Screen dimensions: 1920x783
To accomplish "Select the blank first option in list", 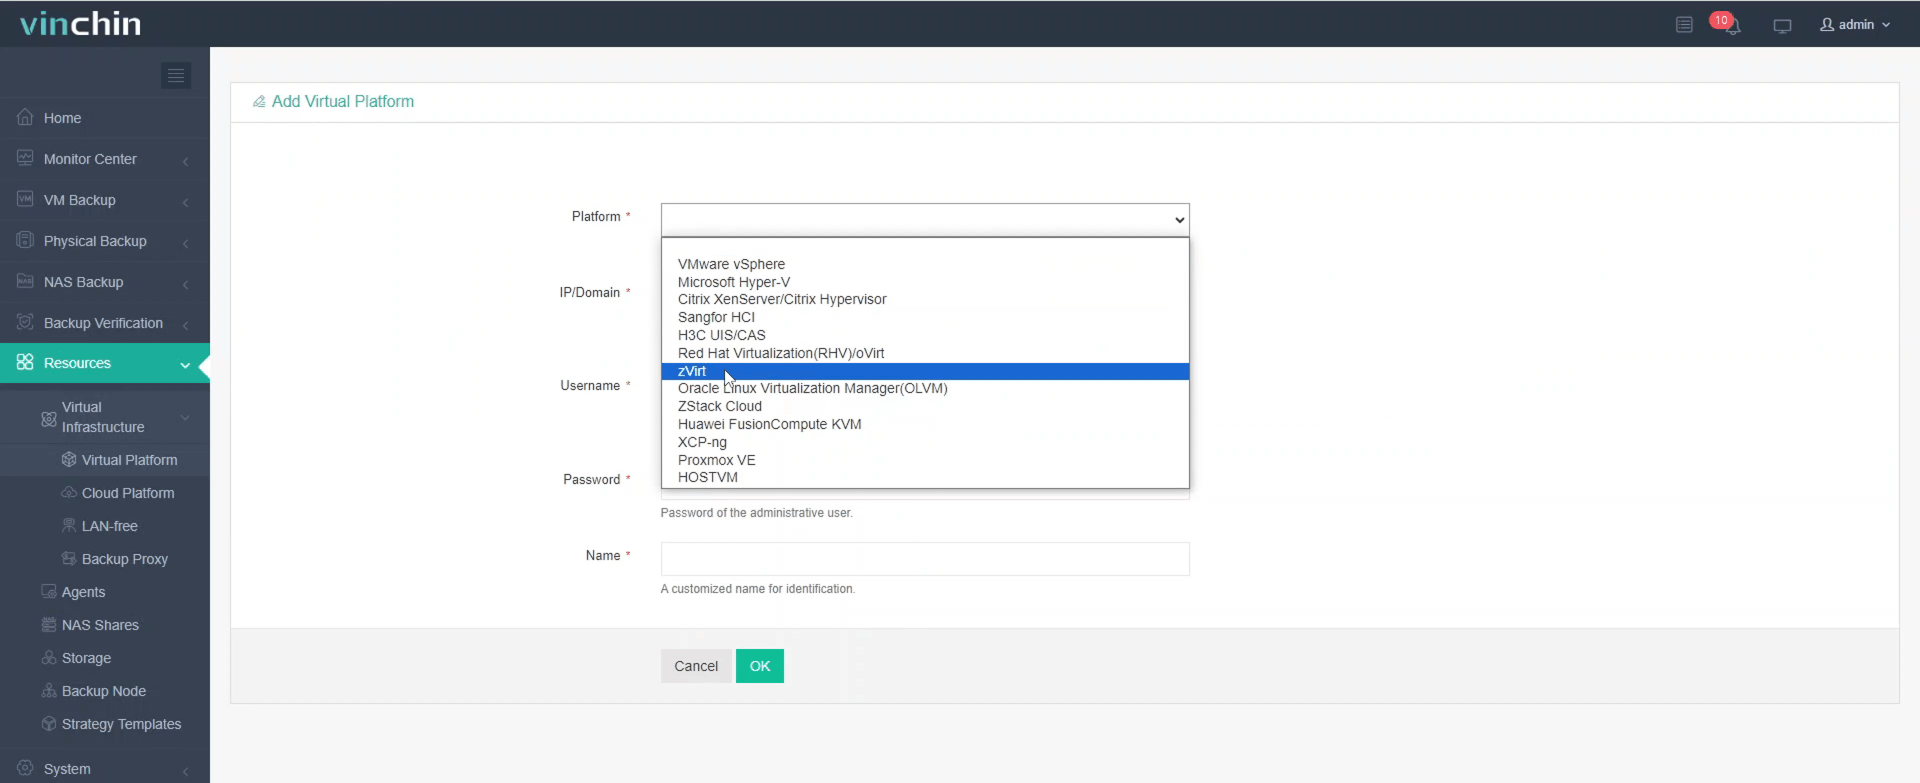I will [925, 247].
